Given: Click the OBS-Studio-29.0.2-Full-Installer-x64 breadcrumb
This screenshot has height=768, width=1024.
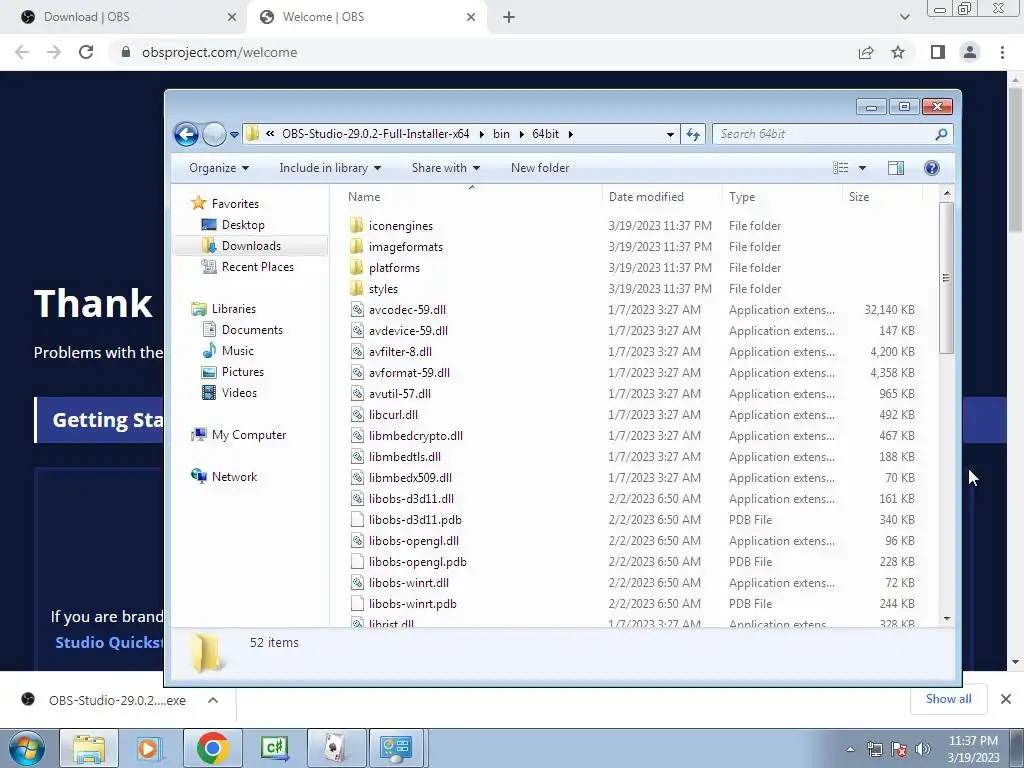Looking at the screenshot, I should (x=376, y=134).
